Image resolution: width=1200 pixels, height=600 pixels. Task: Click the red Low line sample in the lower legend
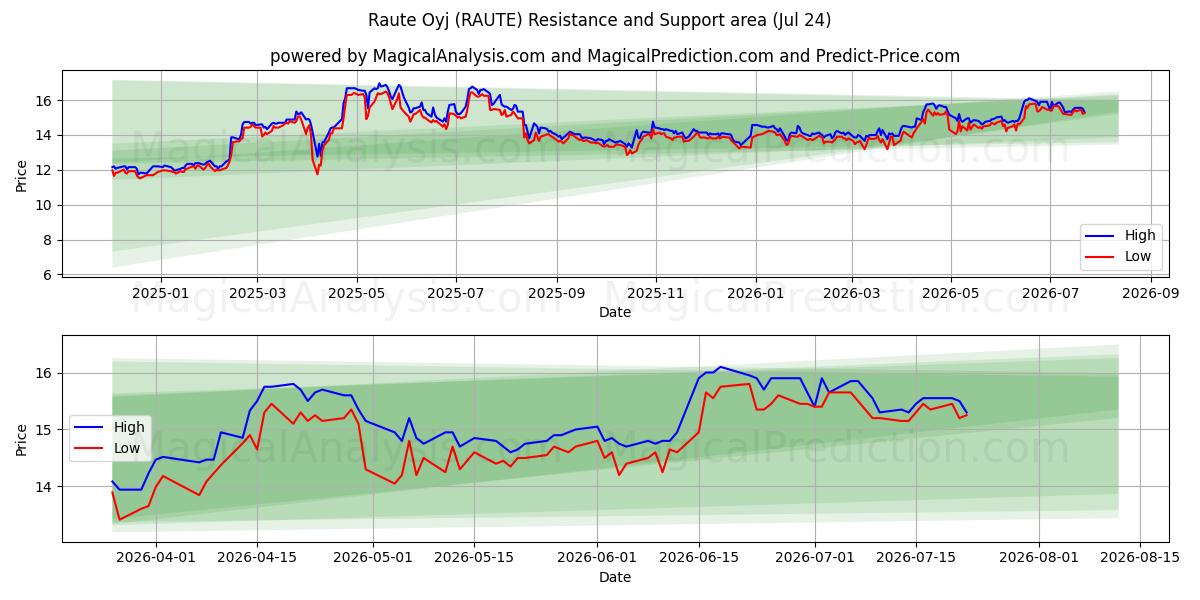tap(90, 448)
